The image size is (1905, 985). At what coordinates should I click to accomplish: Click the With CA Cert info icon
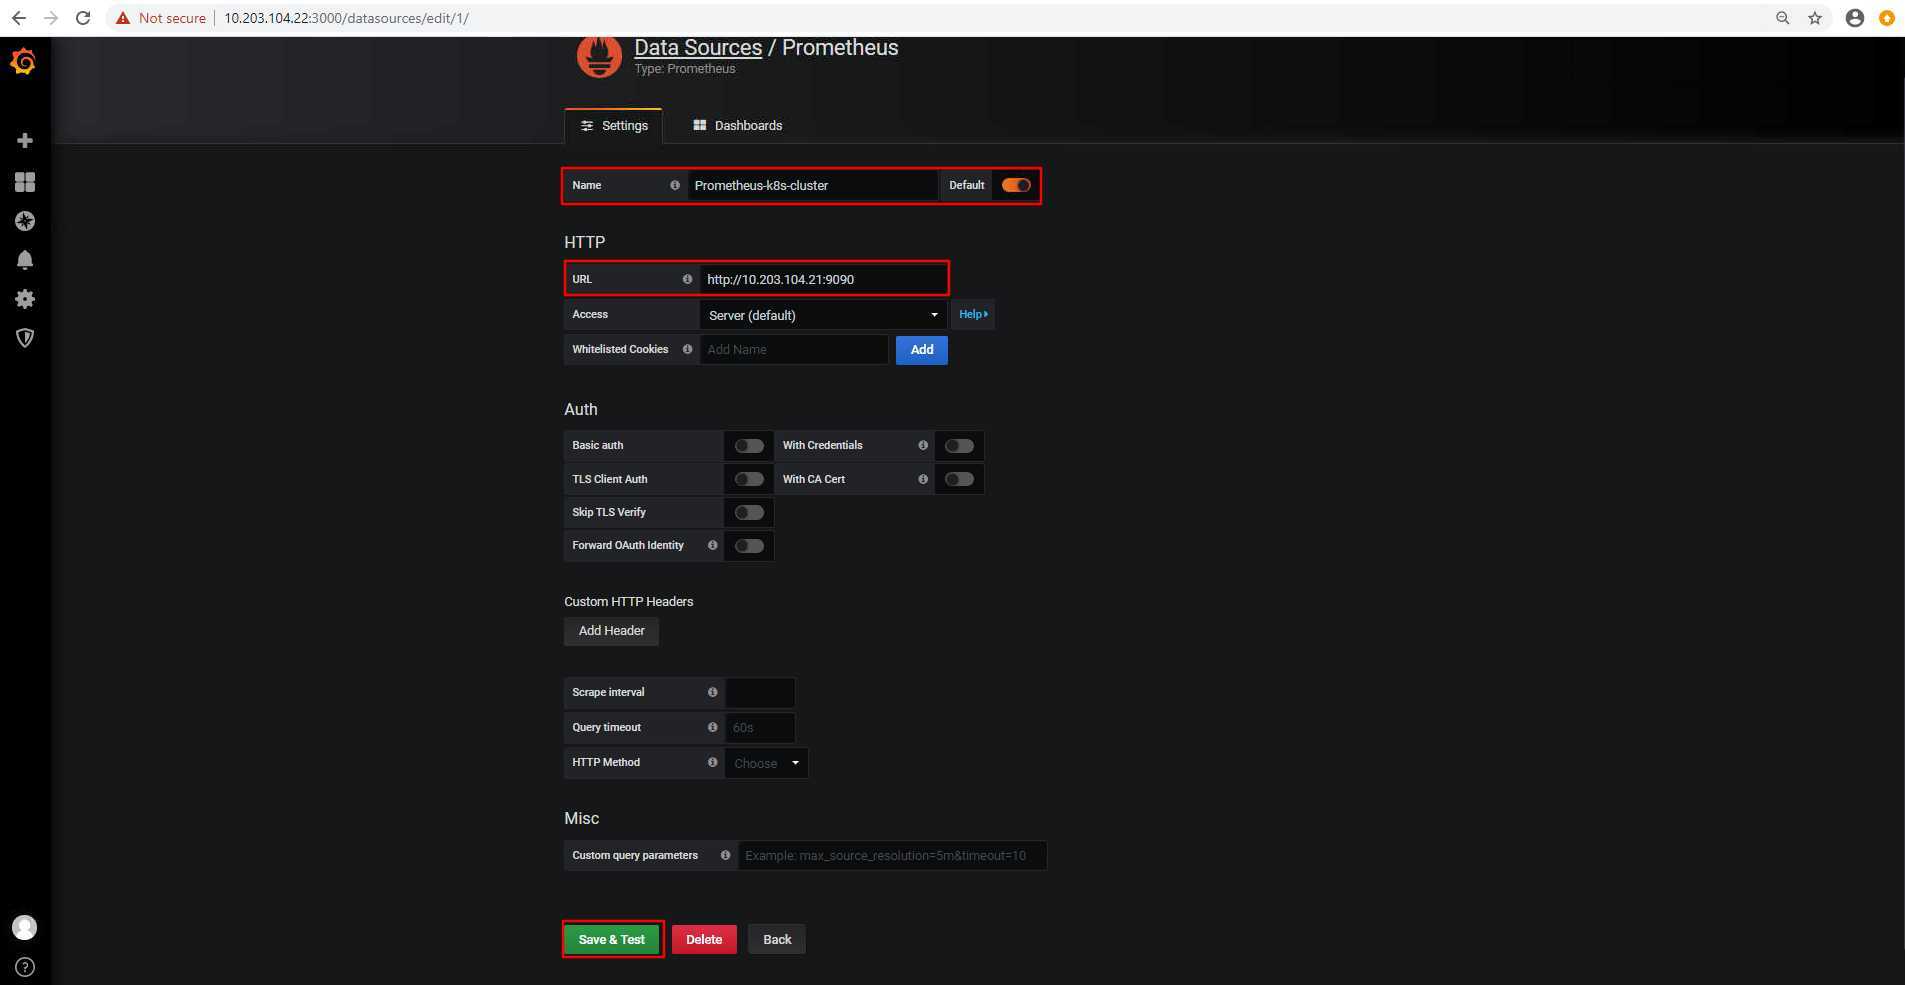pos(923,479)
